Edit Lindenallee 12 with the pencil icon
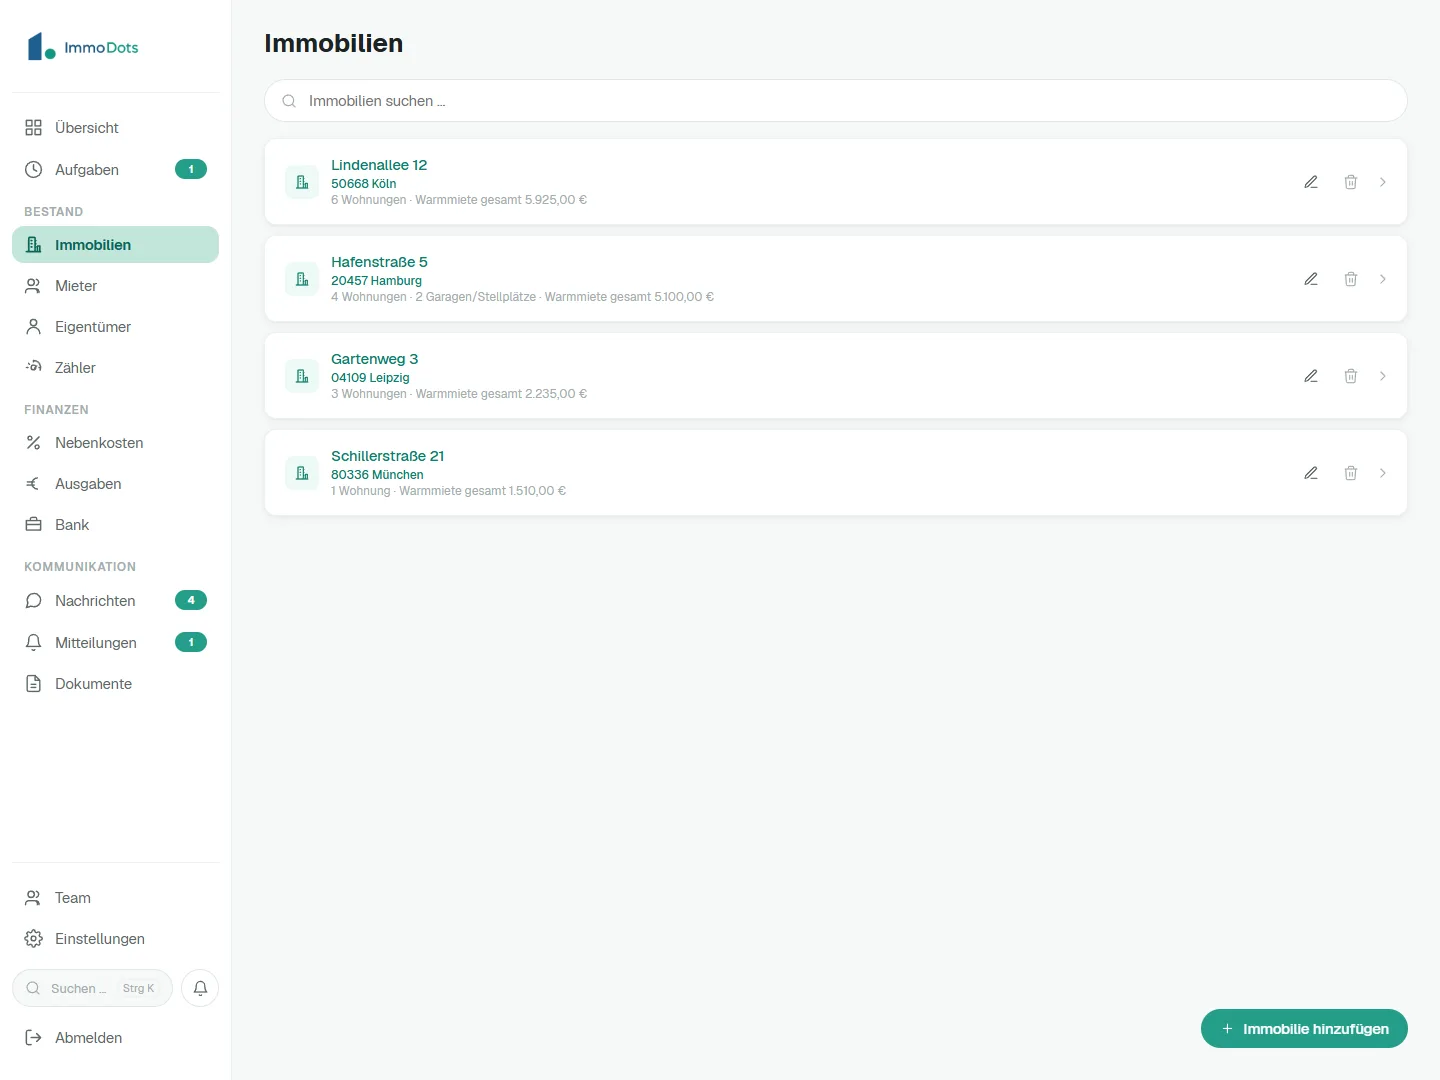Screen dimensions: 1440x1080 coord(1311,182)
